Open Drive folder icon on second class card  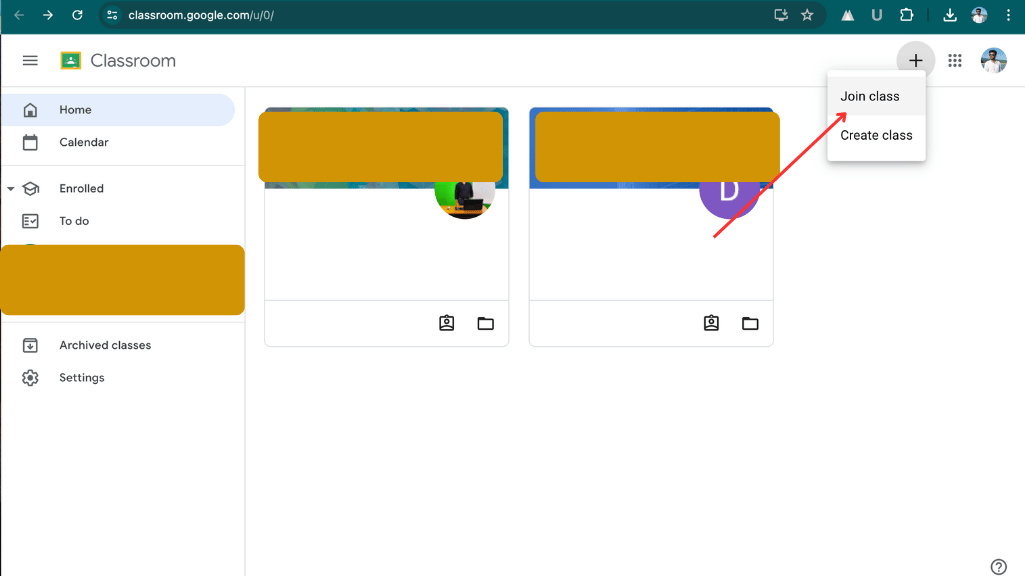[x=750, y=323]
